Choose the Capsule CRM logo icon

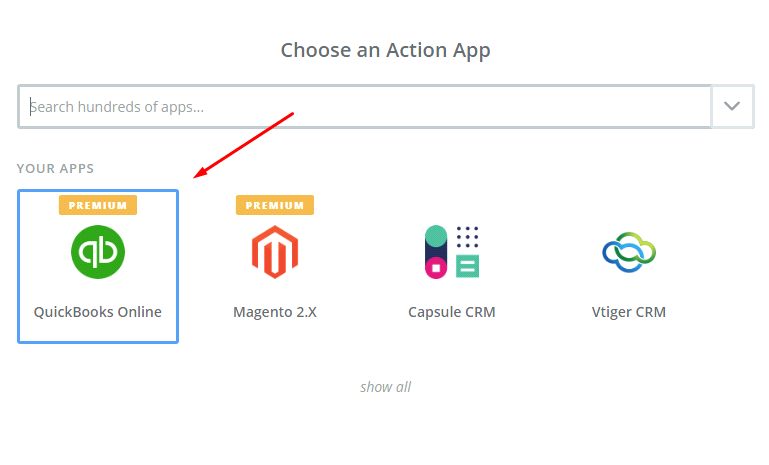[x=452, y=252]
